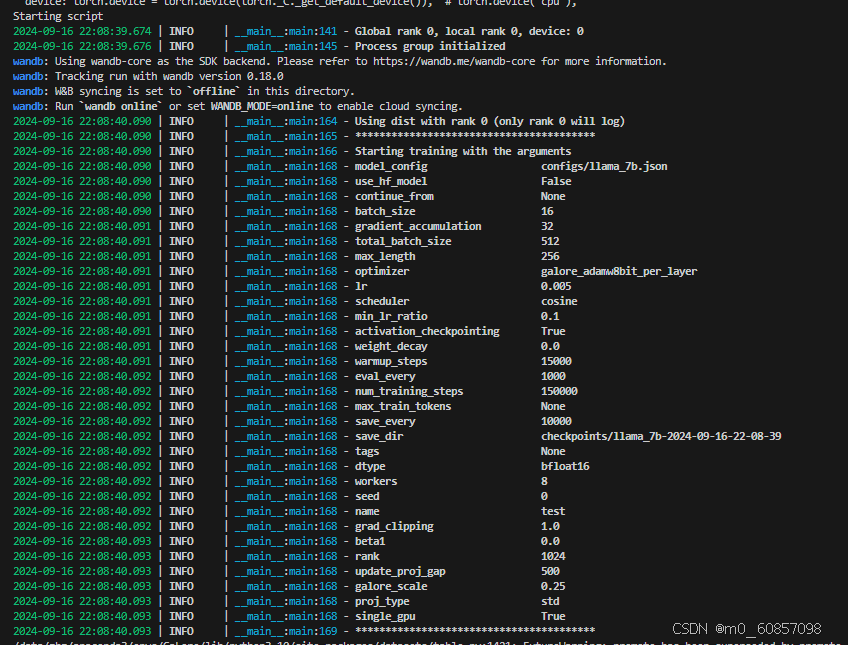This screenshot has height=645, width=848.
Task: Select the text 'Starting script'
Action: [x=58, y=16]
